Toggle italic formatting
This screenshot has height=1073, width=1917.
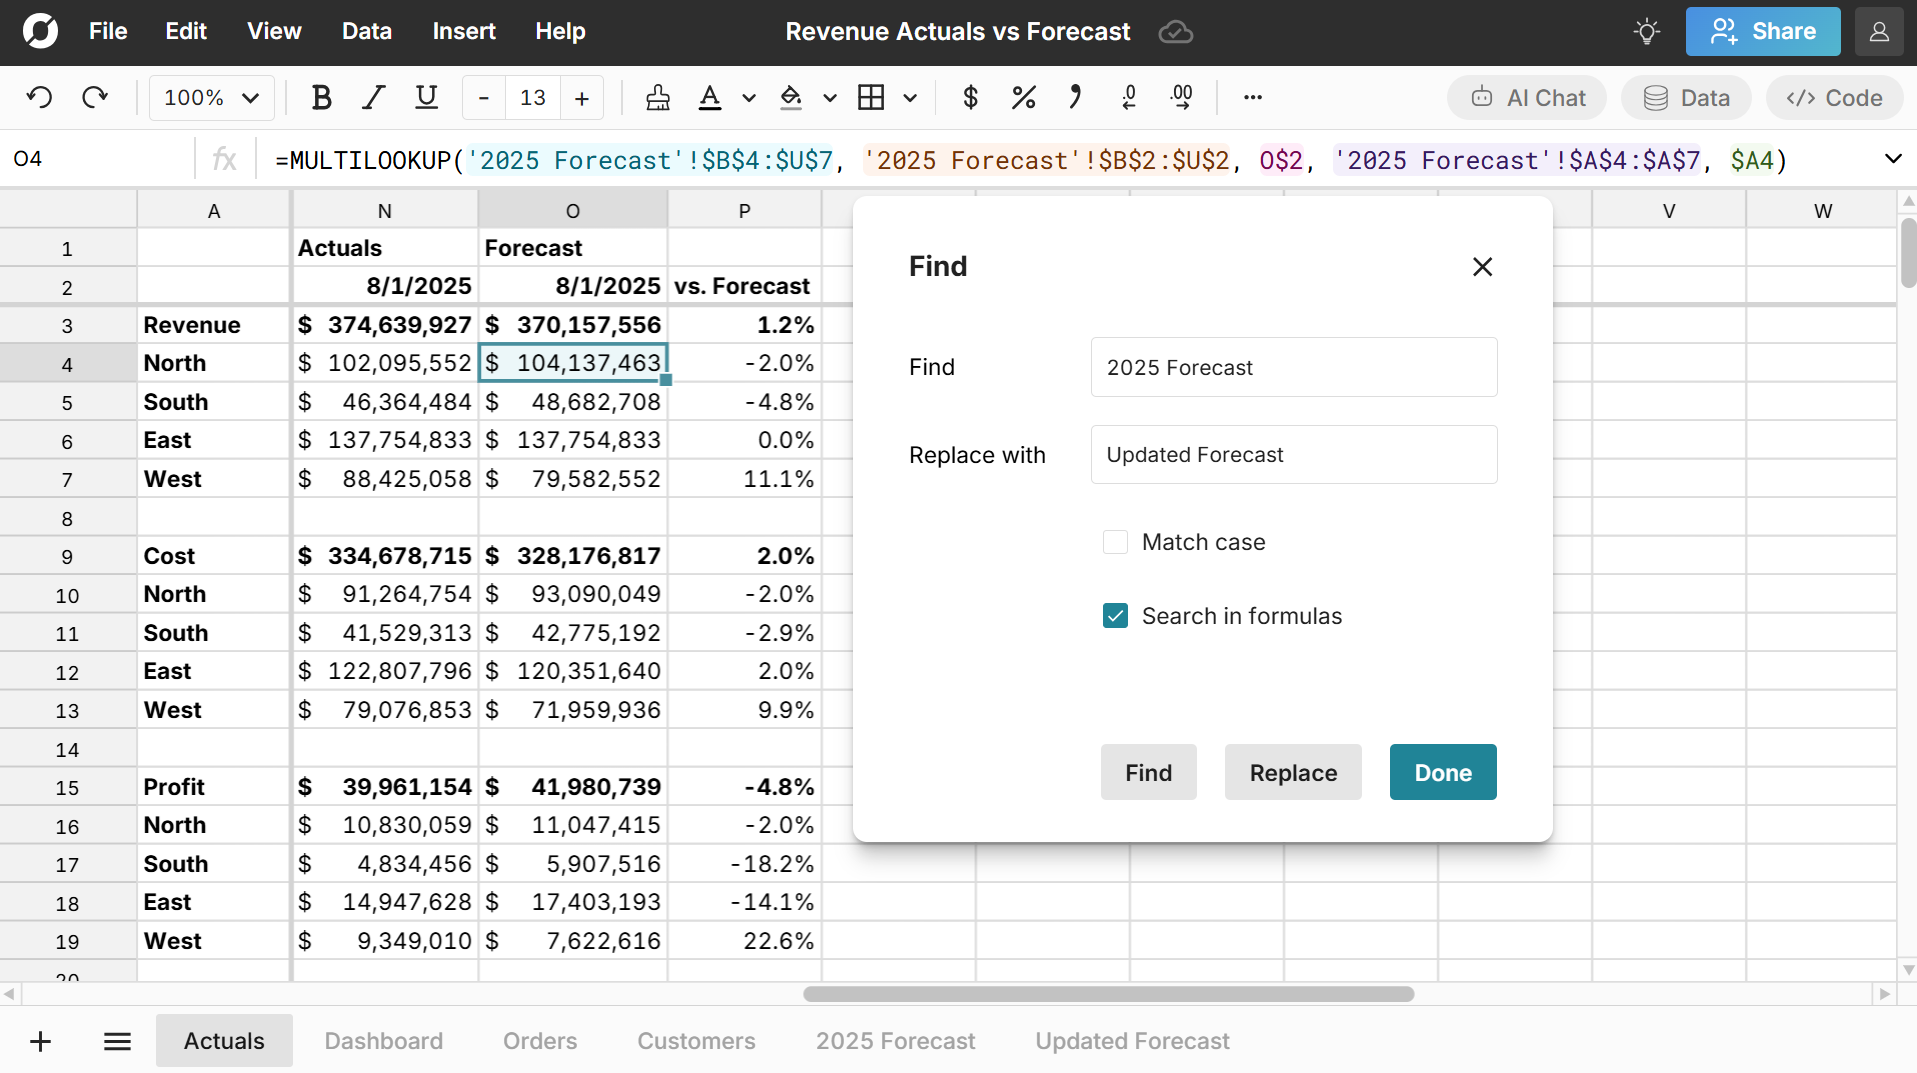[x=374, y=97]
